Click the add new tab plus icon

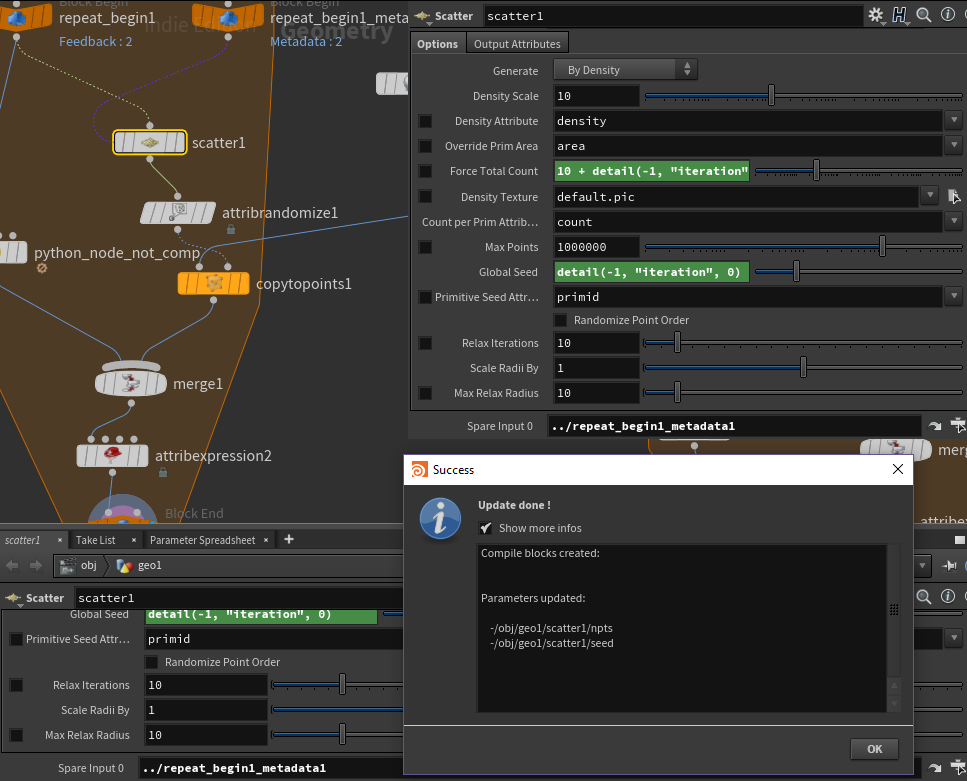[289, 539]
